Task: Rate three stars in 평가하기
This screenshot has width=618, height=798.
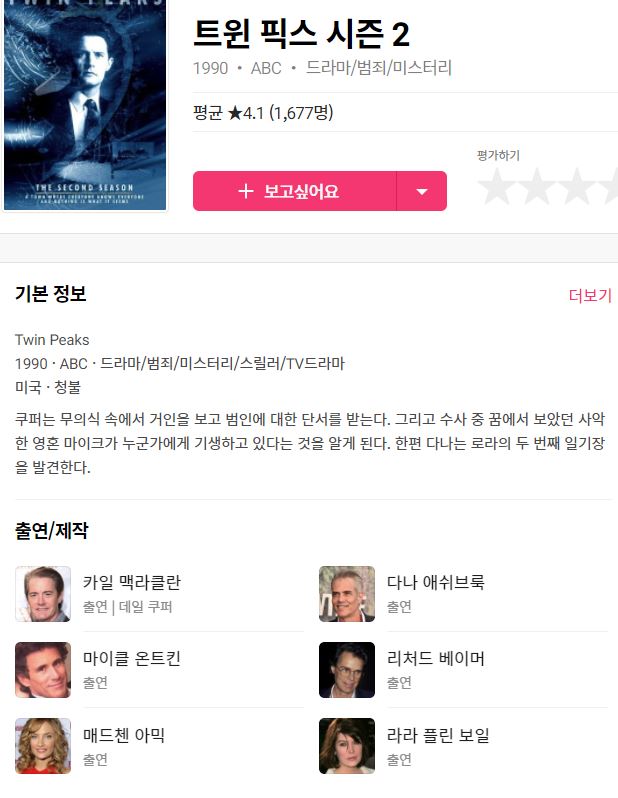Action: [577, 187]
